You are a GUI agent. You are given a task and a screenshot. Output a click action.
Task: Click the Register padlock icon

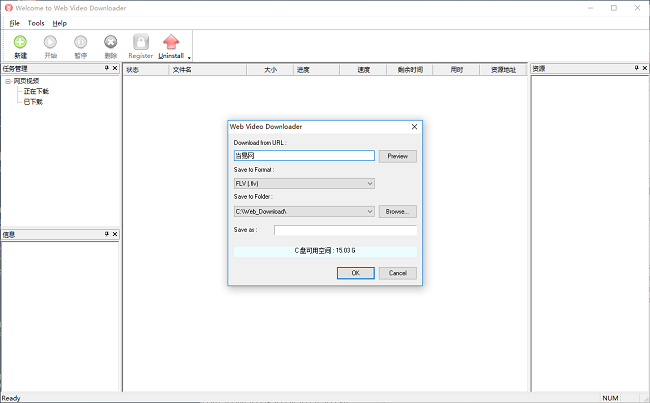tap(141, 42)
